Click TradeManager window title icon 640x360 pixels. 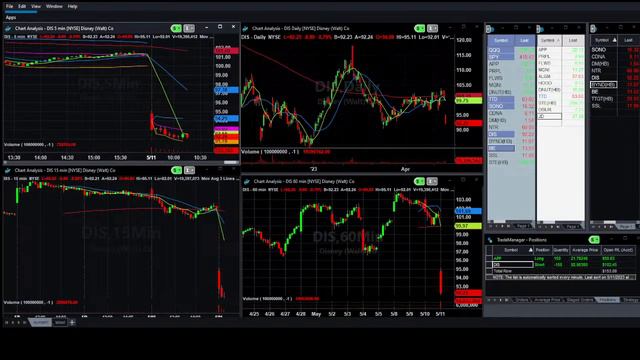pyautogui.click(x=490, y=240)
